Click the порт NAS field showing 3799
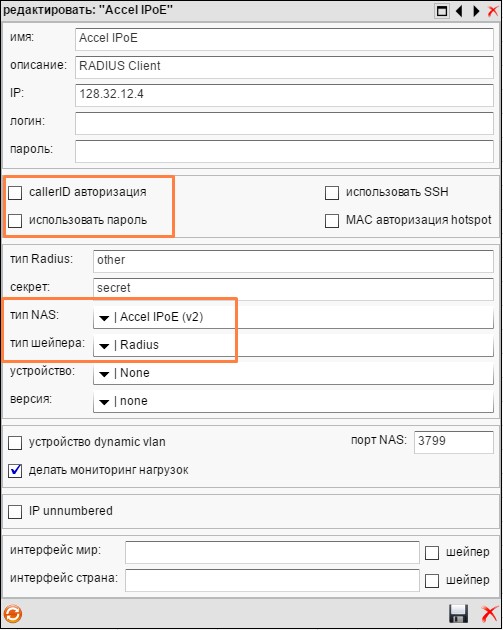Screen dimensions: 503x630 (454, 442)
